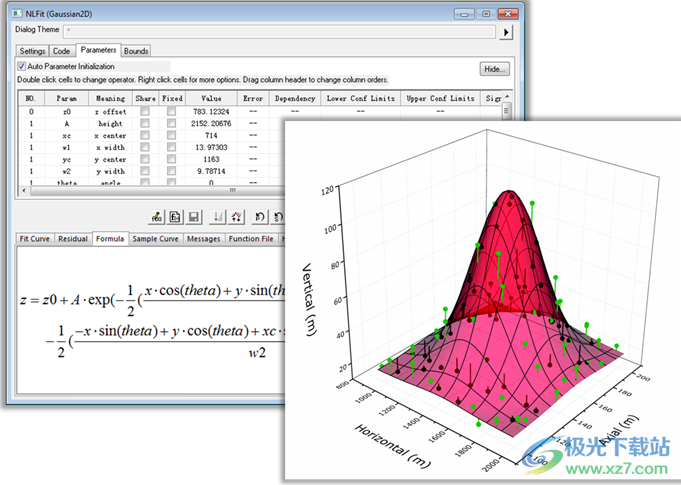The image size is (681, 485).
Task: Open the Bounds tab
Action: (x=136, y=51)
